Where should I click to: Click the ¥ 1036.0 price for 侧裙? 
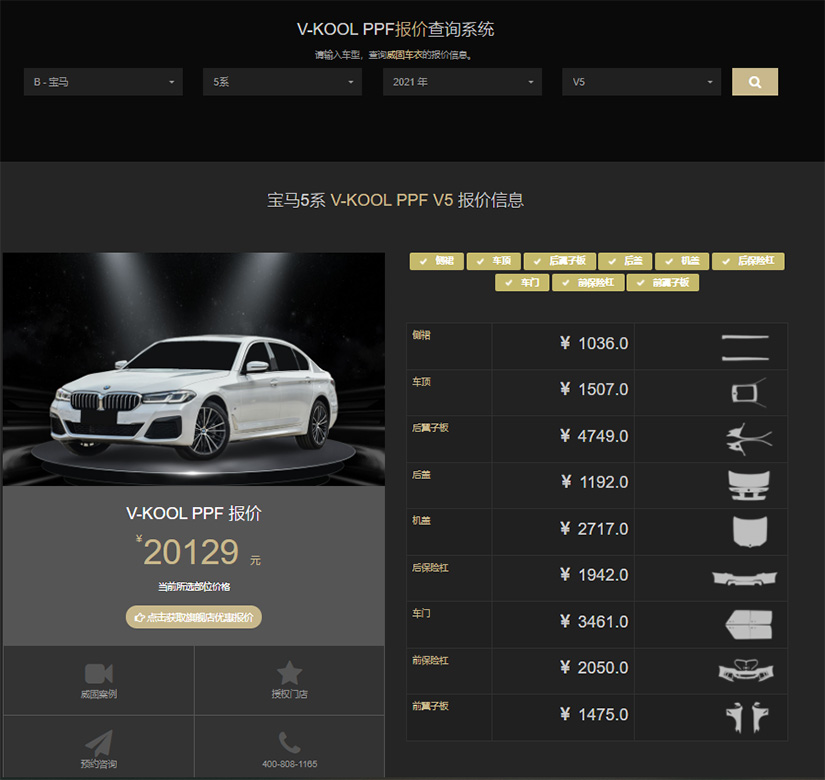(594, 344)
